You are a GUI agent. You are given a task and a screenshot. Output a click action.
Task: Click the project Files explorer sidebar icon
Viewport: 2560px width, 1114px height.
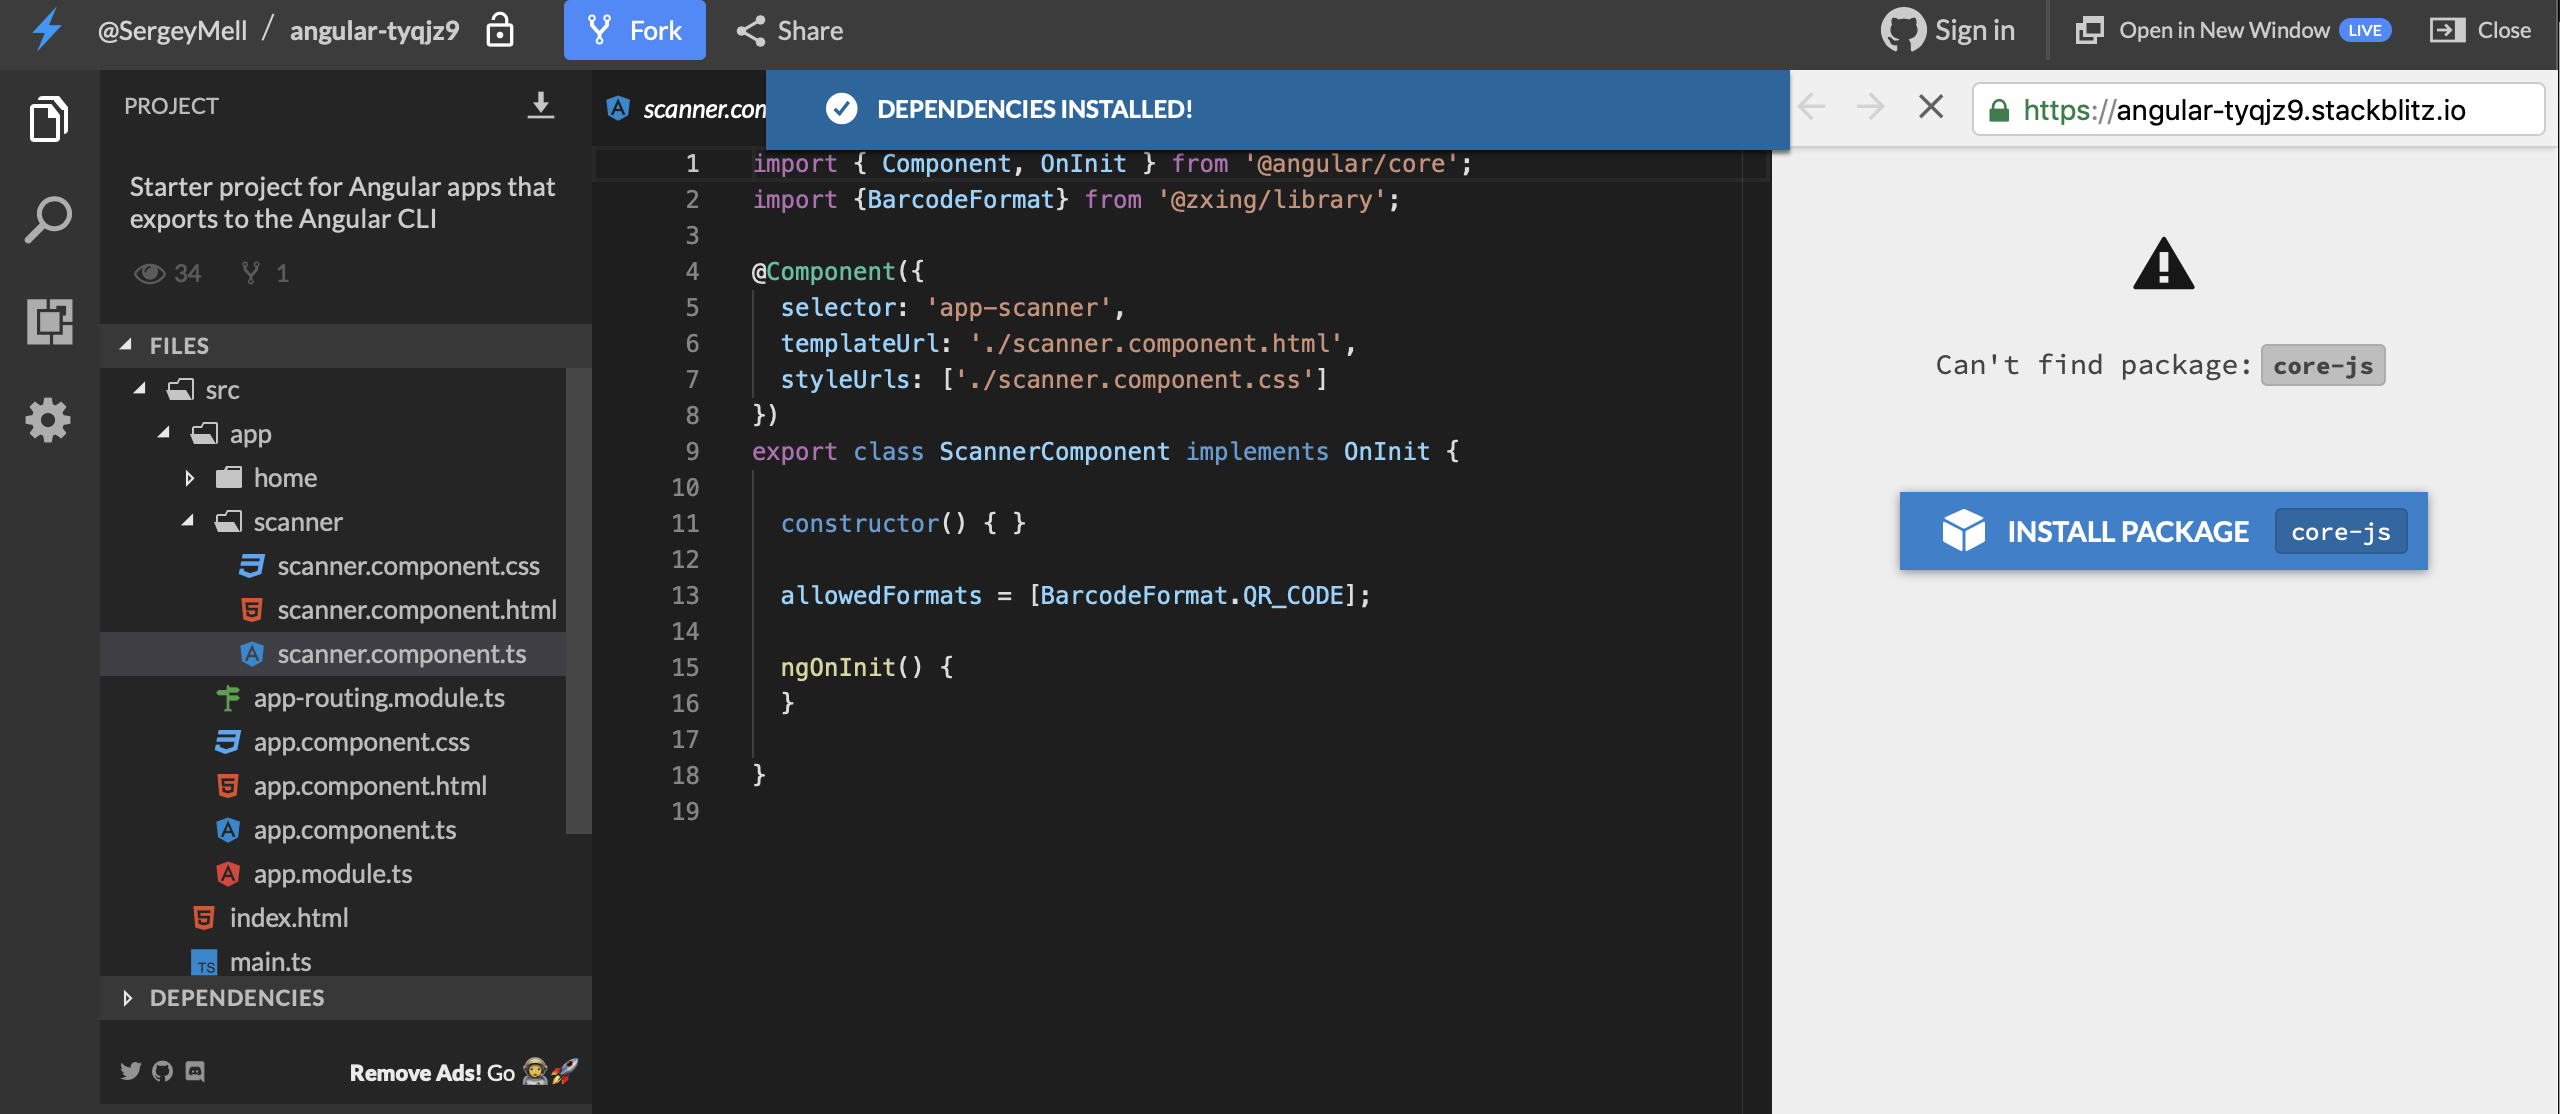point(48,119)
